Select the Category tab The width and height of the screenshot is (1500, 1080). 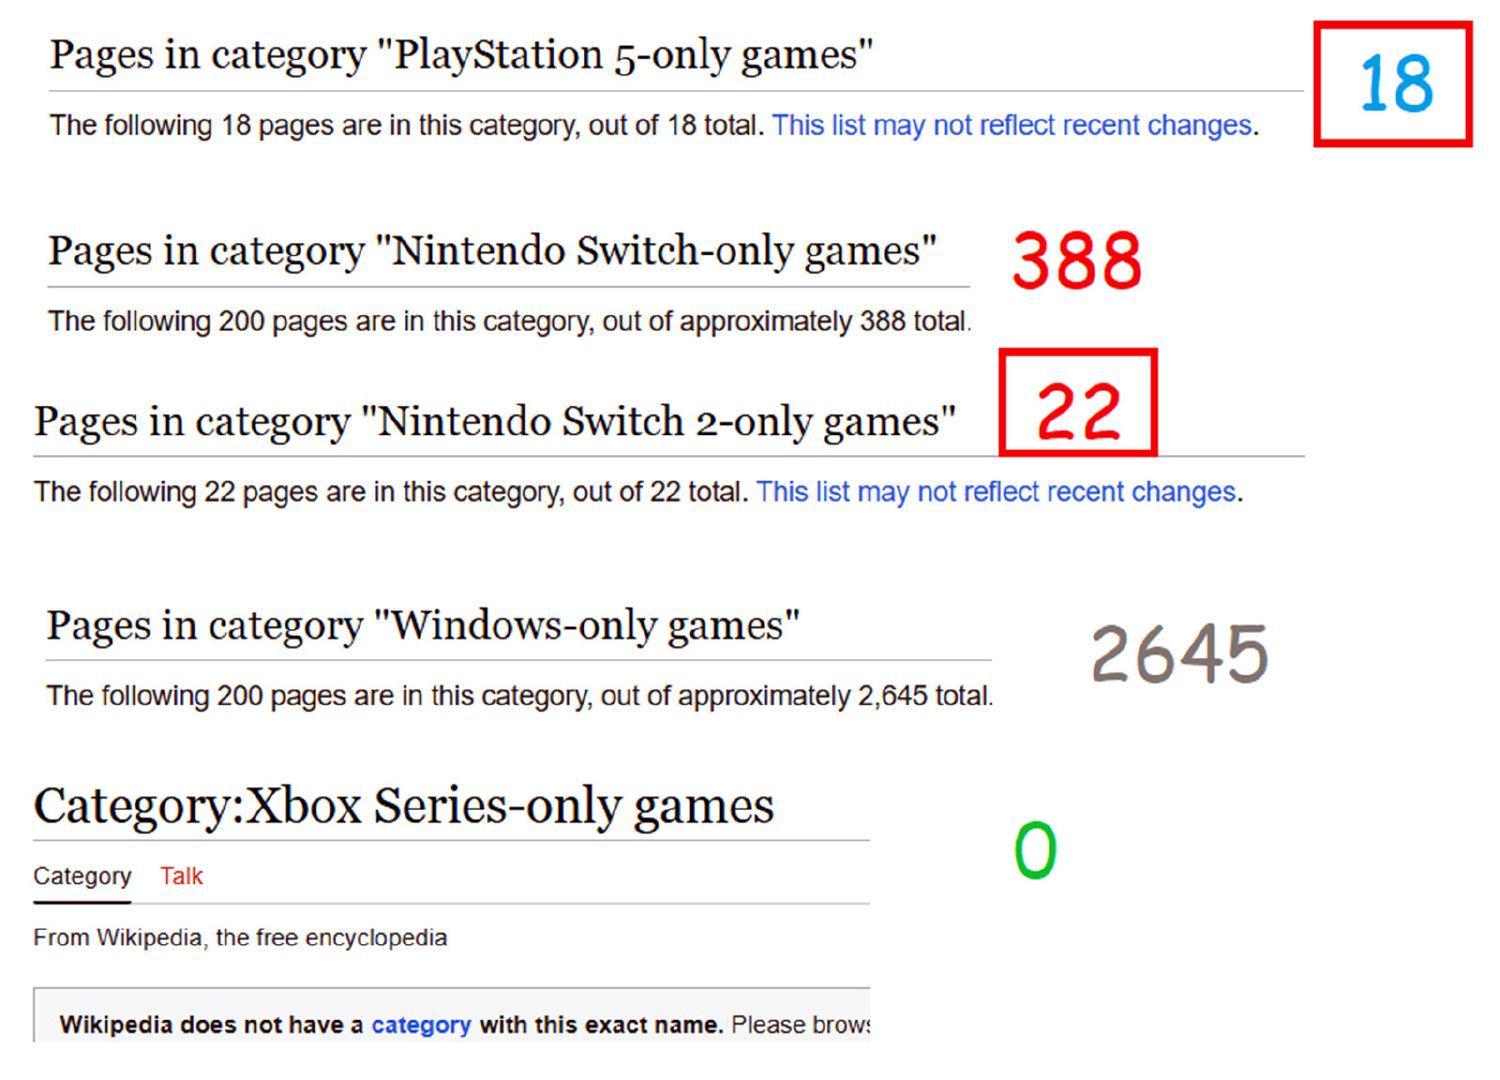(82, 876)
